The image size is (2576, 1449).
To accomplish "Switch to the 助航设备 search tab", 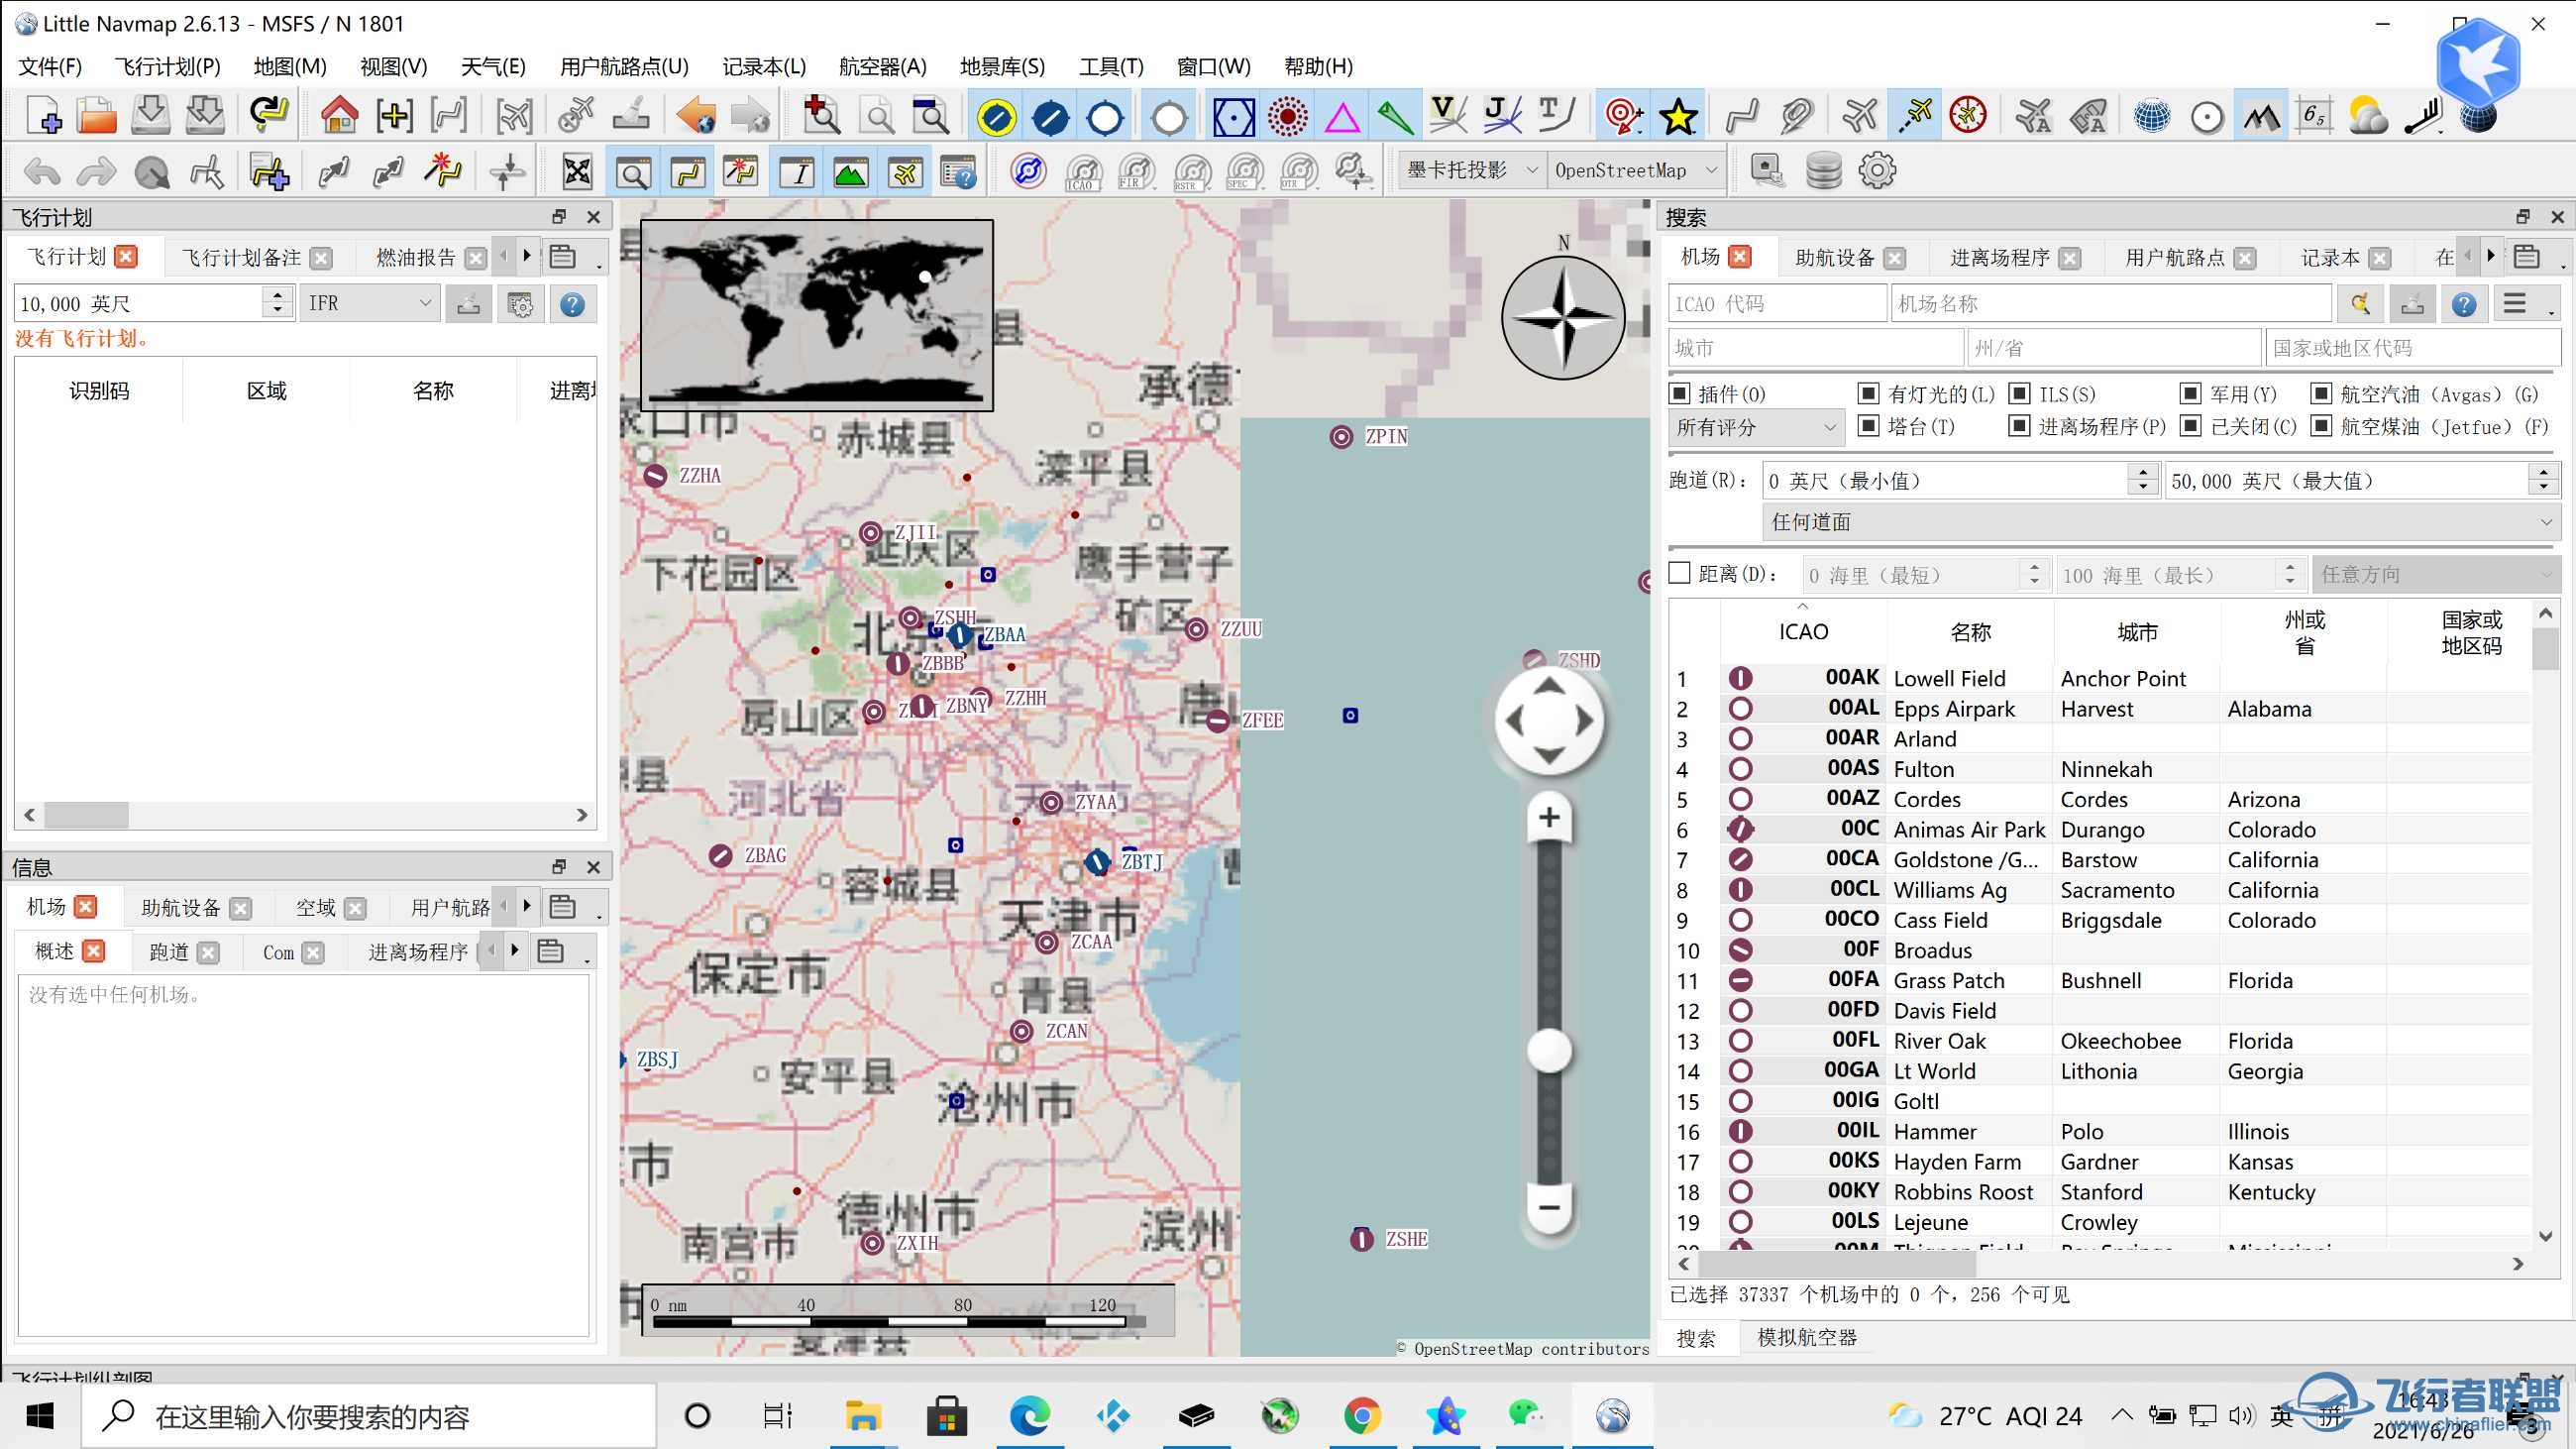I will tap(1835, 258).
